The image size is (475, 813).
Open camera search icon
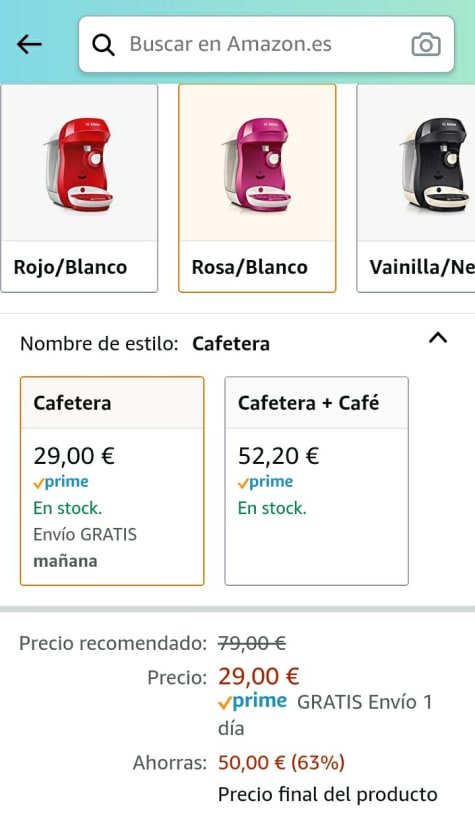pos(426,45)
